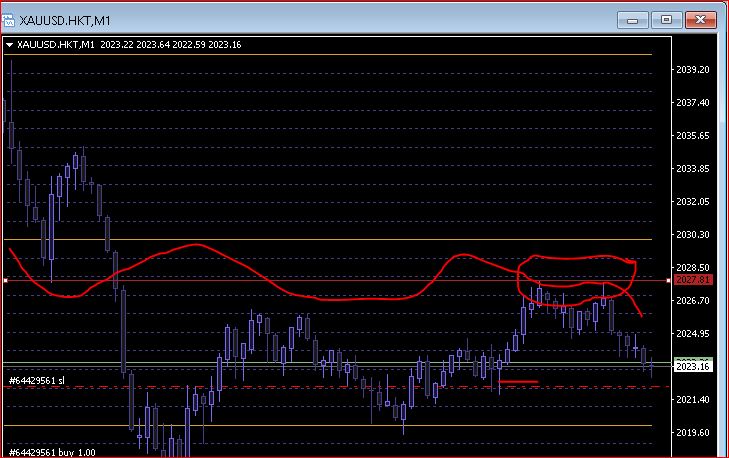Click the OHLC values text 2023.22 2023.64
Image resolution: width=729 pixels, height=458 pixels.
[x=135, y=45]
